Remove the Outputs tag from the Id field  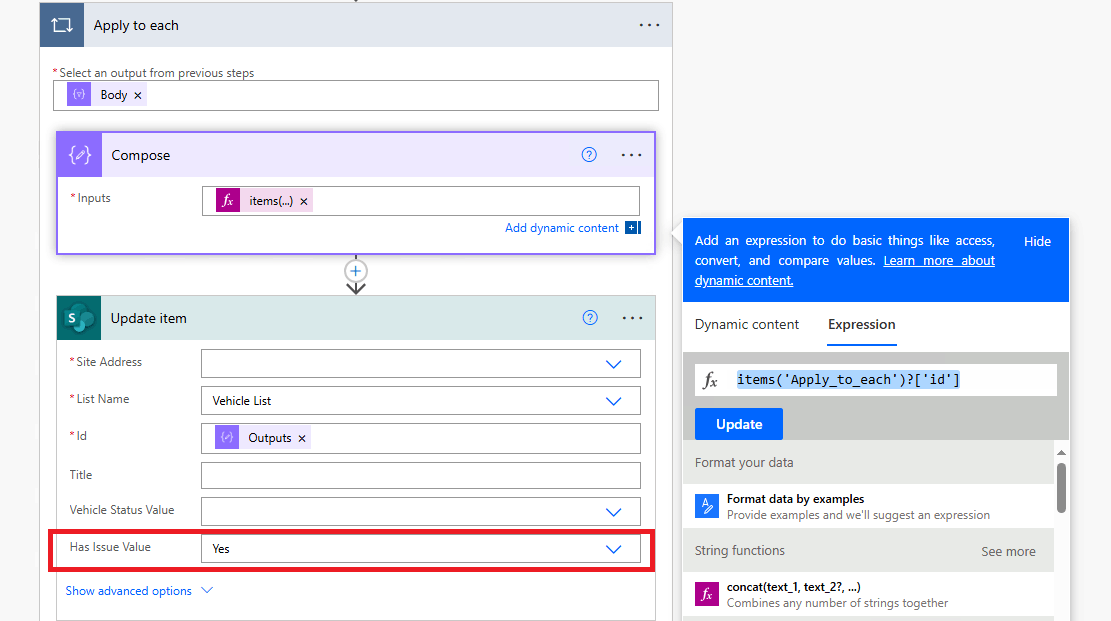point(303,437)
